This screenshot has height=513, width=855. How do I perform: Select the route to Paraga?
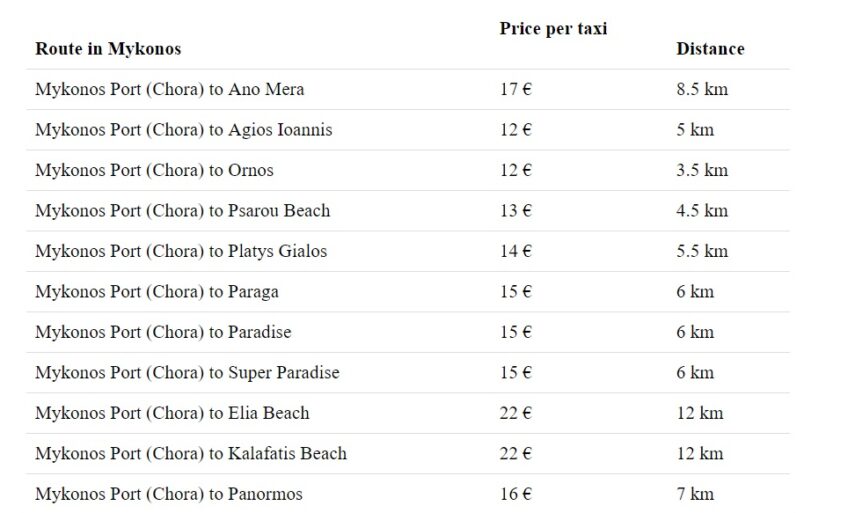pos(157,292)
